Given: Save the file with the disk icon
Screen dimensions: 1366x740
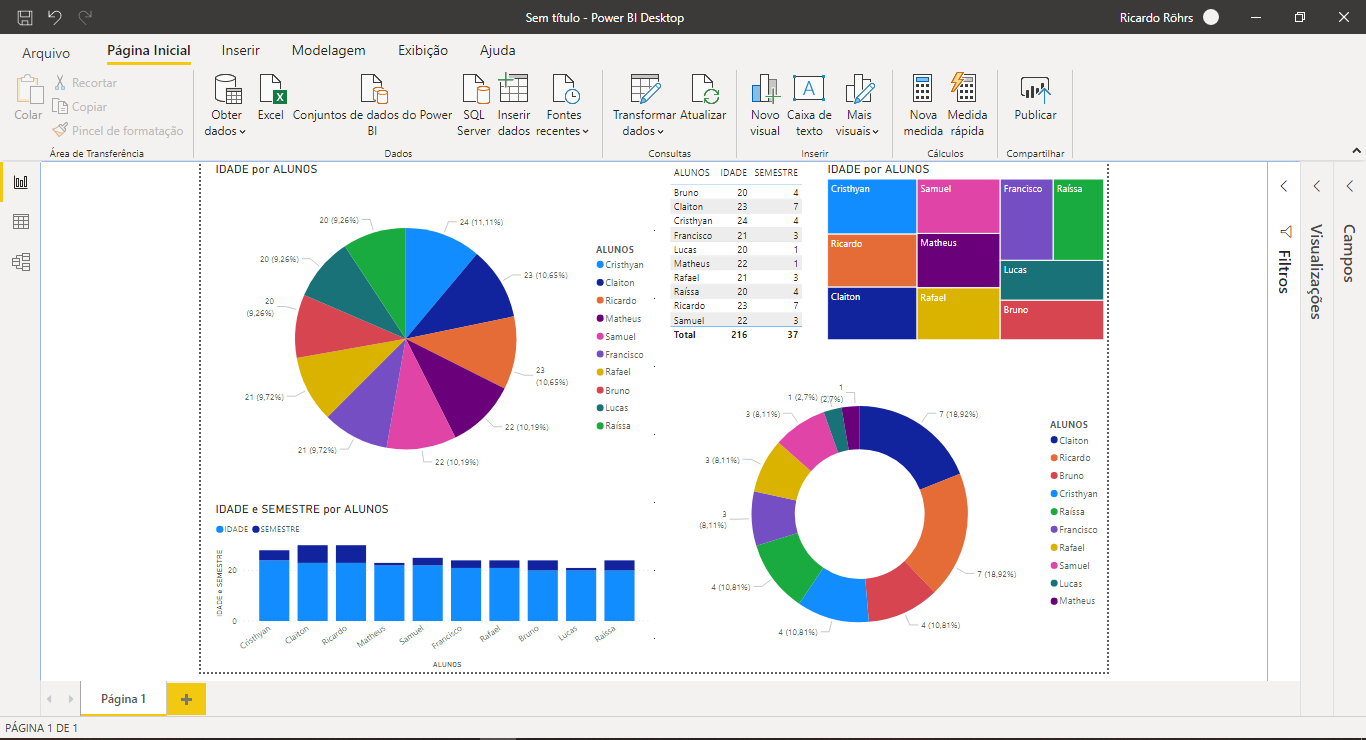Looking at the screenshot, I should click(x=25, y=17).
